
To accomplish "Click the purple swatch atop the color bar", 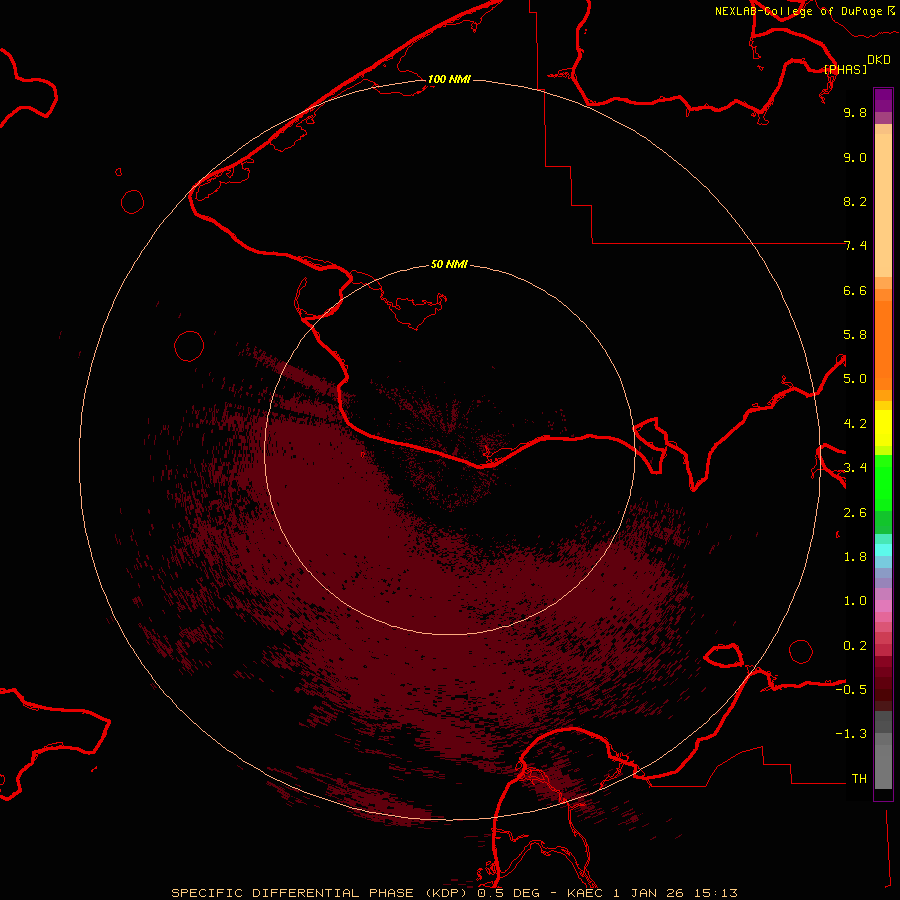I will 883,100.
